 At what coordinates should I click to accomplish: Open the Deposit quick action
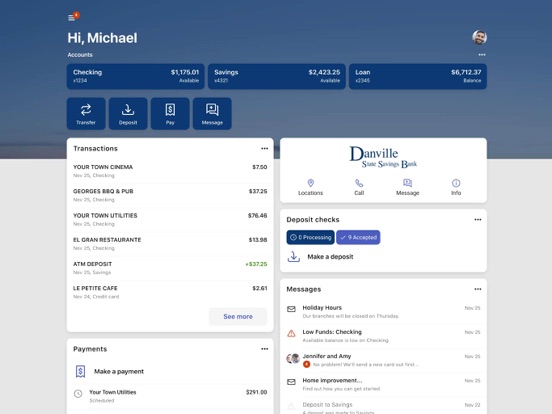pos(128,113)
